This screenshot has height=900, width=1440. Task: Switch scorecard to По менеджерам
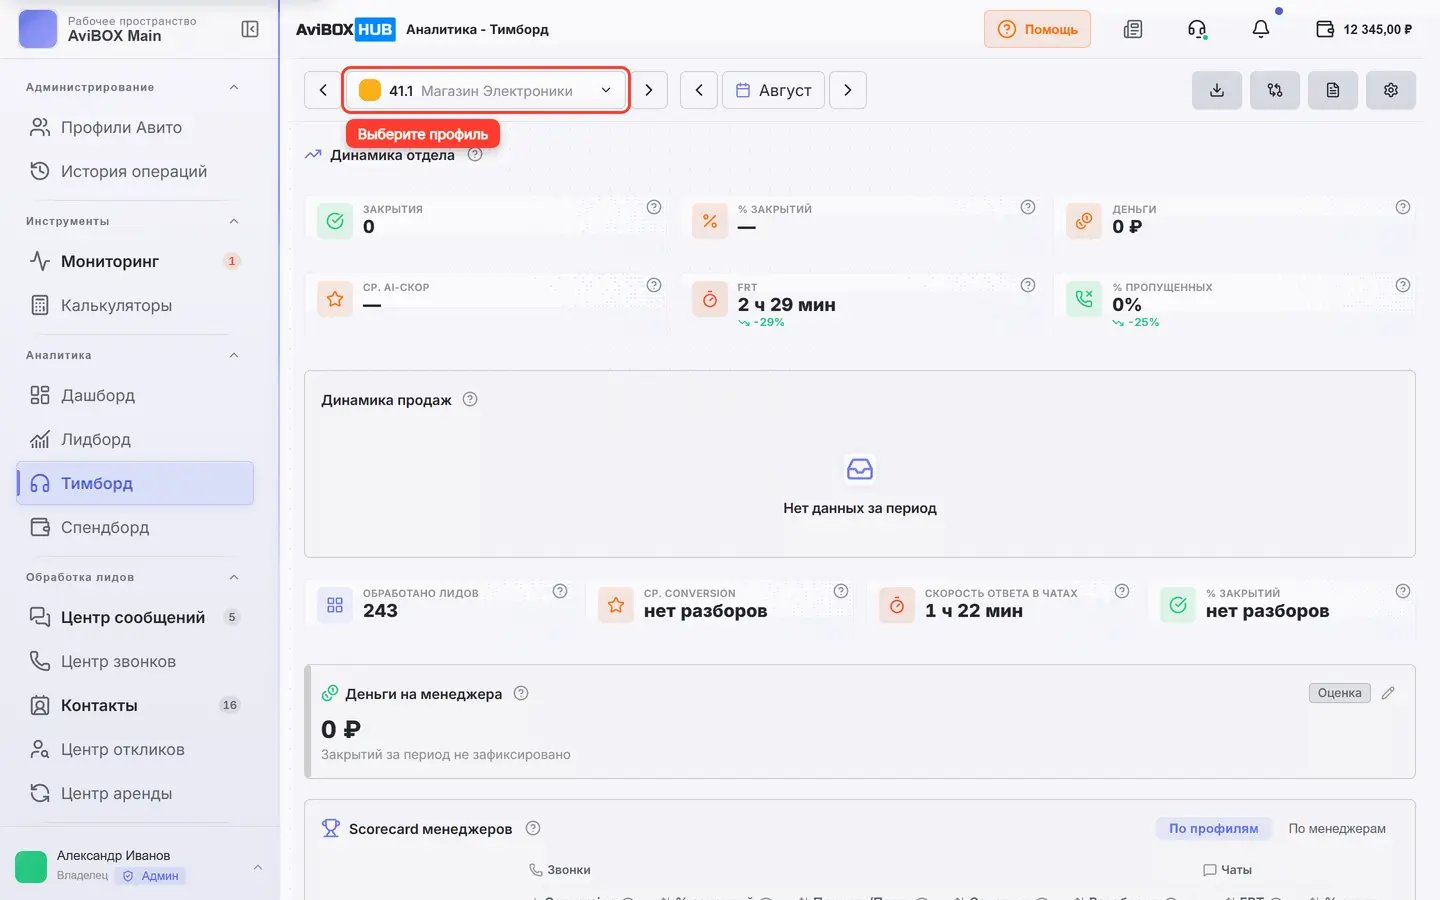[1337, 828]
